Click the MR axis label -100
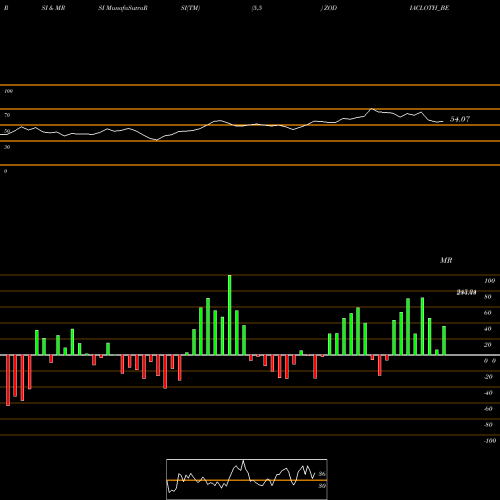This screenshot has height=500, width=500. click(490, 441)
